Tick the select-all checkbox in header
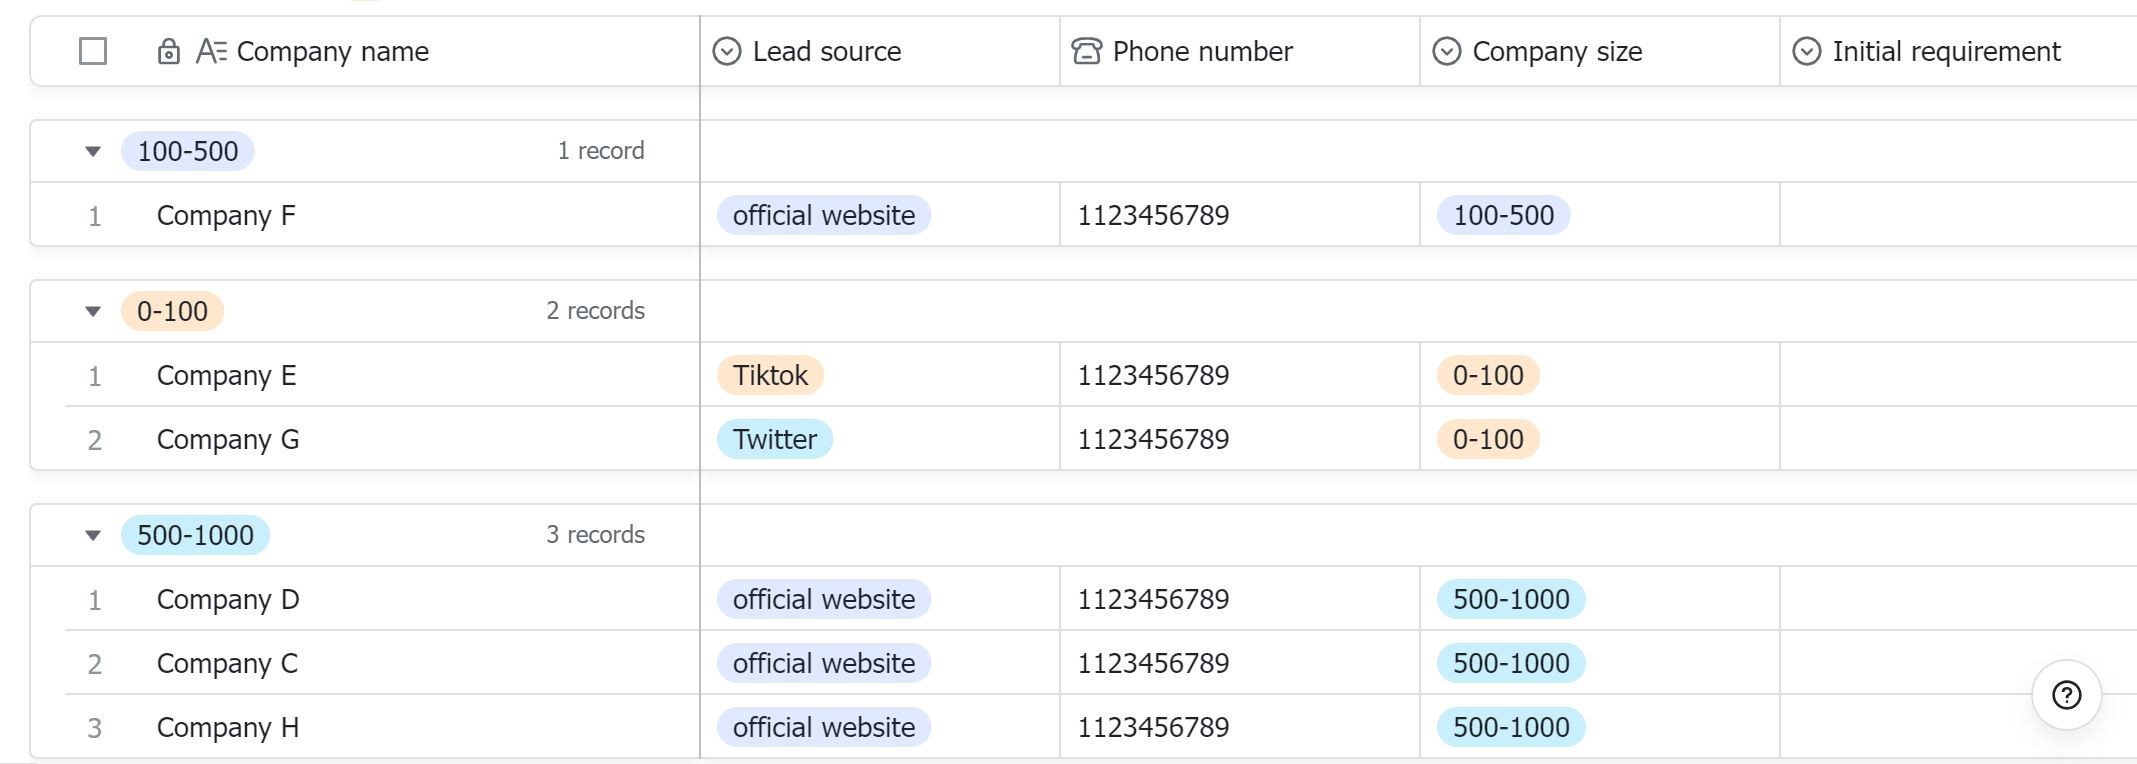This screenshot has width=2137, height=764. [x=93, y=51]
